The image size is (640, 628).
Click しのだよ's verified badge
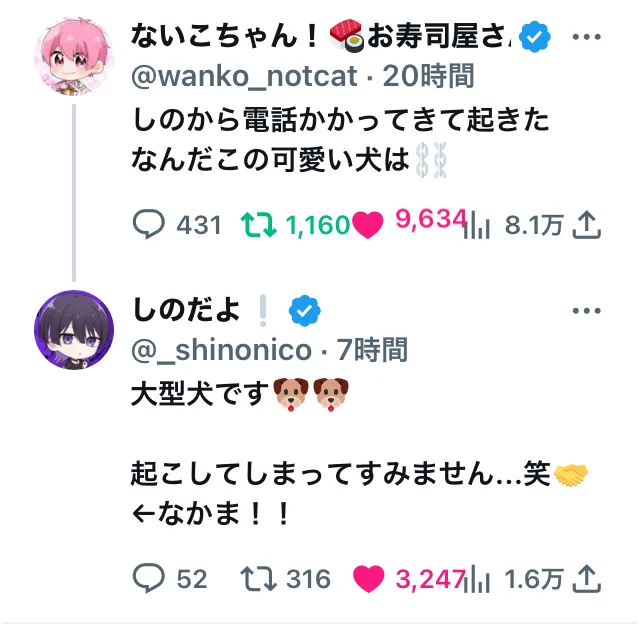click(x=303, y=311)
